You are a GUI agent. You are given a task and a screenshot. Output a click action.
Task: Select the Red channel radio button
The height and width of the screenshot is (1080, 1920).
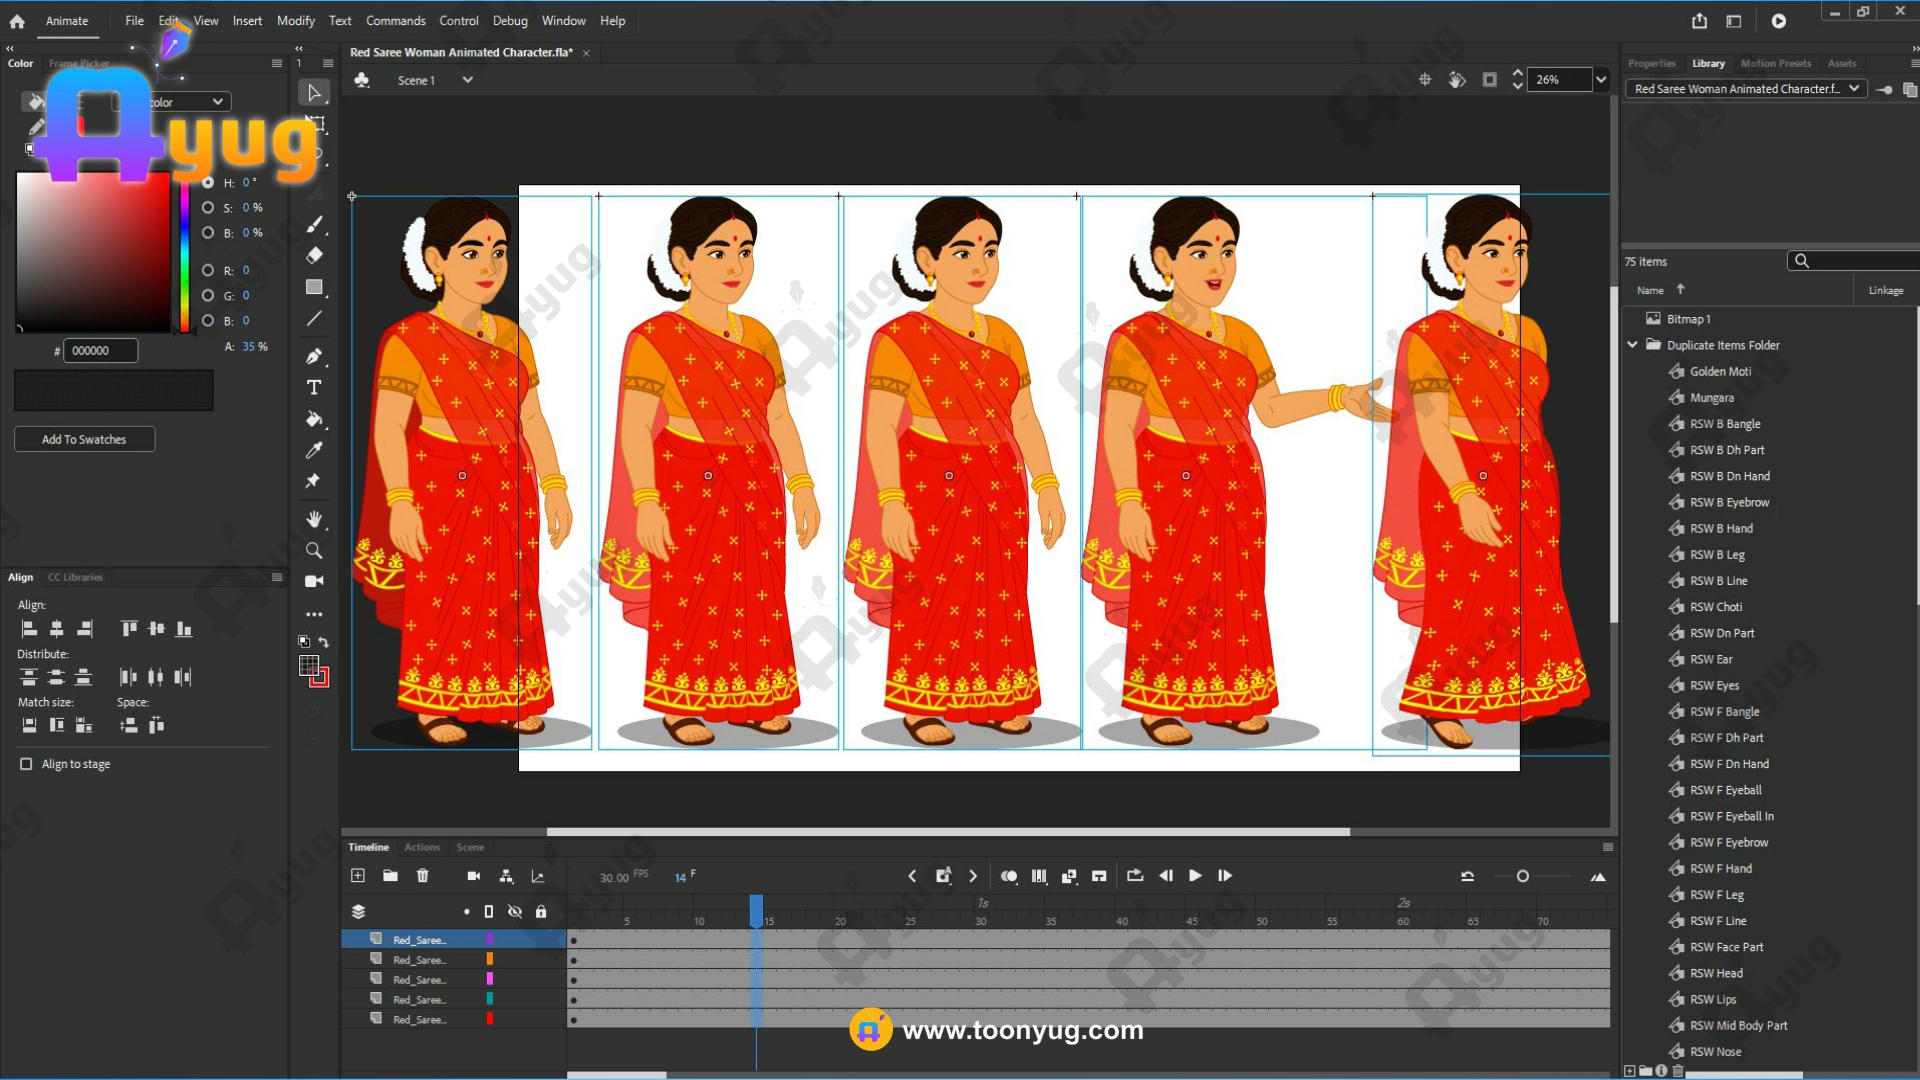tap(208, 270)
